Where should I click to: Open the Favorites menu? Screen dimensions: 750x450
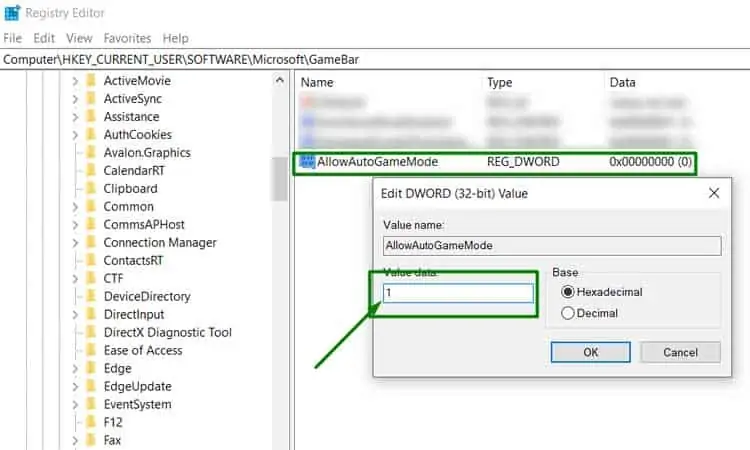(x=127, y=38)
